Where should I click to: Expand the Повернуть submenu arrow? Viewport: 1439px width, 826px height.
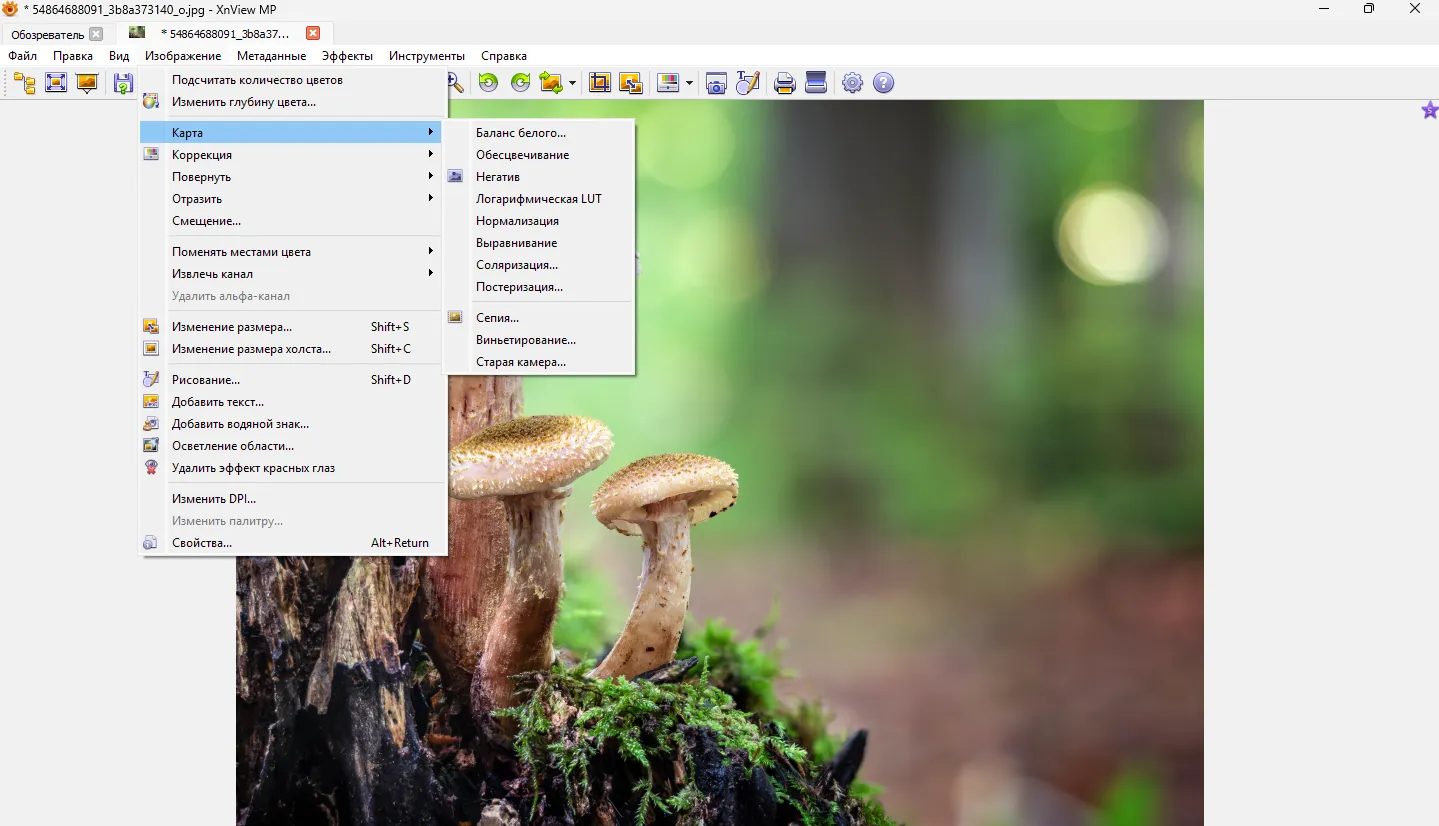click(431, 176)
